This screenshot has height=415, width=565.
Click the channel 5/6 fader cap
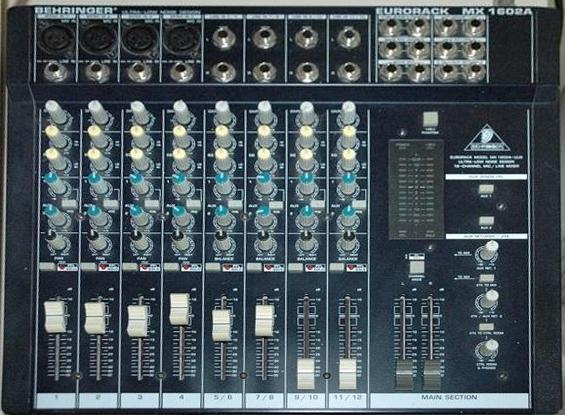pyautogui.click(x=222, y=325)
